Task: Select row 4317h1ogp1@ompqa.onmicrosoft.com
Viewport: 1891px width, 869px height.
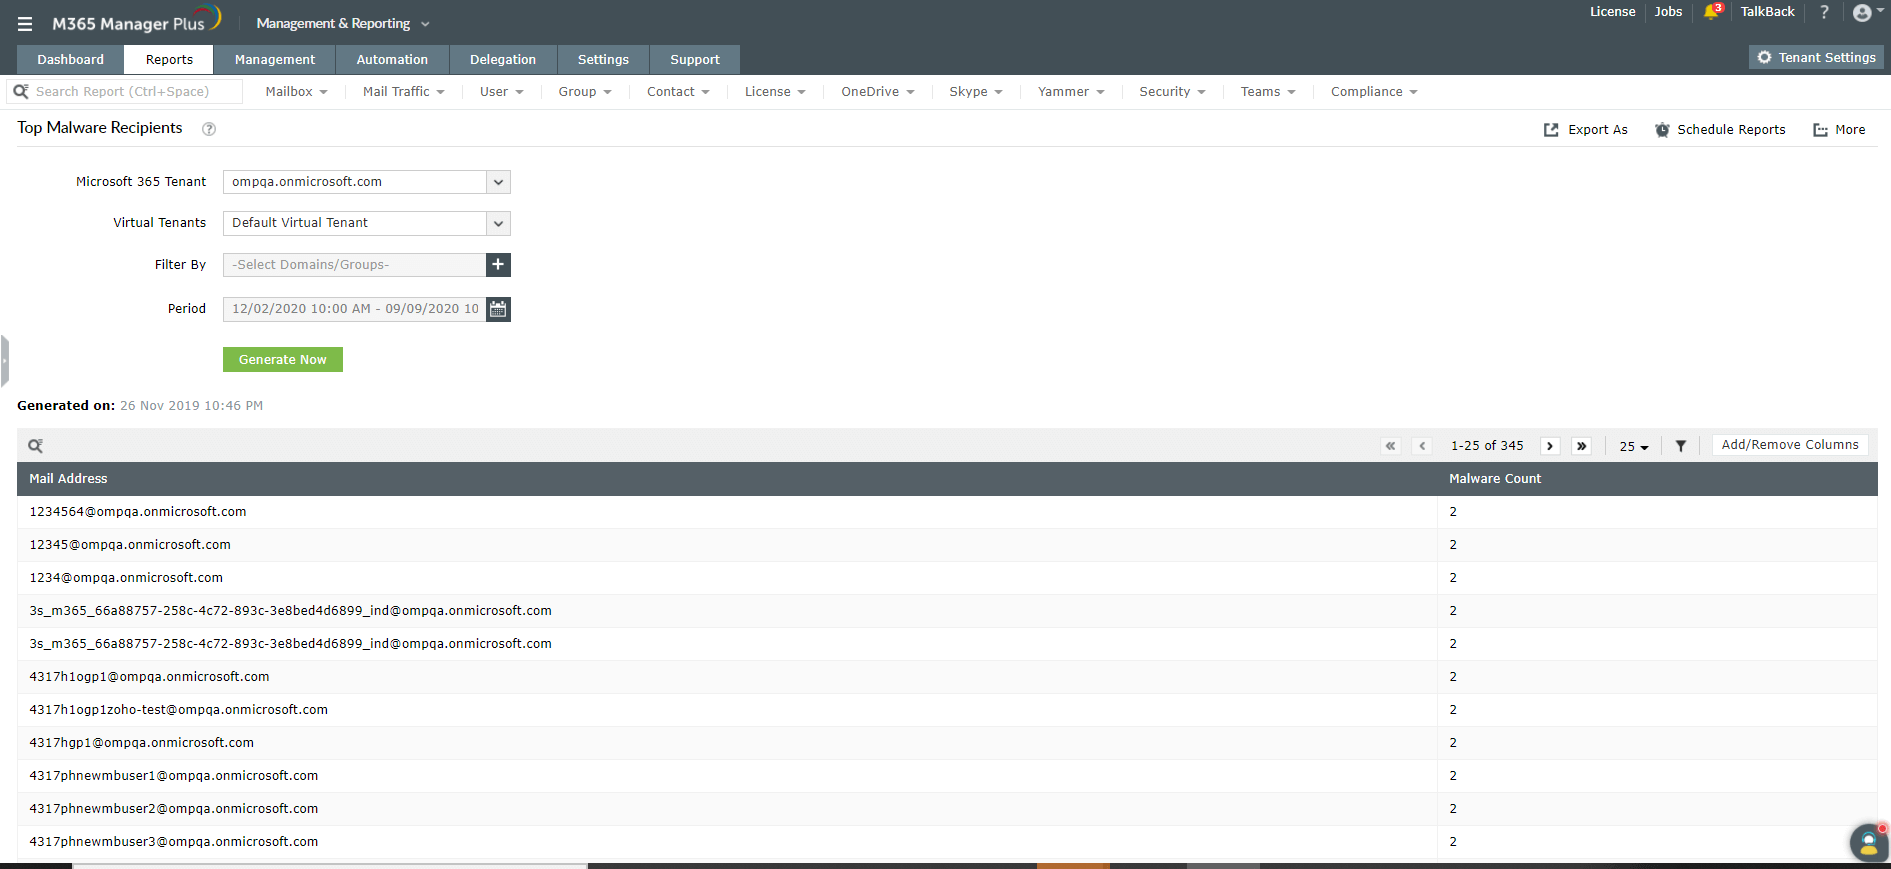Action: 947,677
